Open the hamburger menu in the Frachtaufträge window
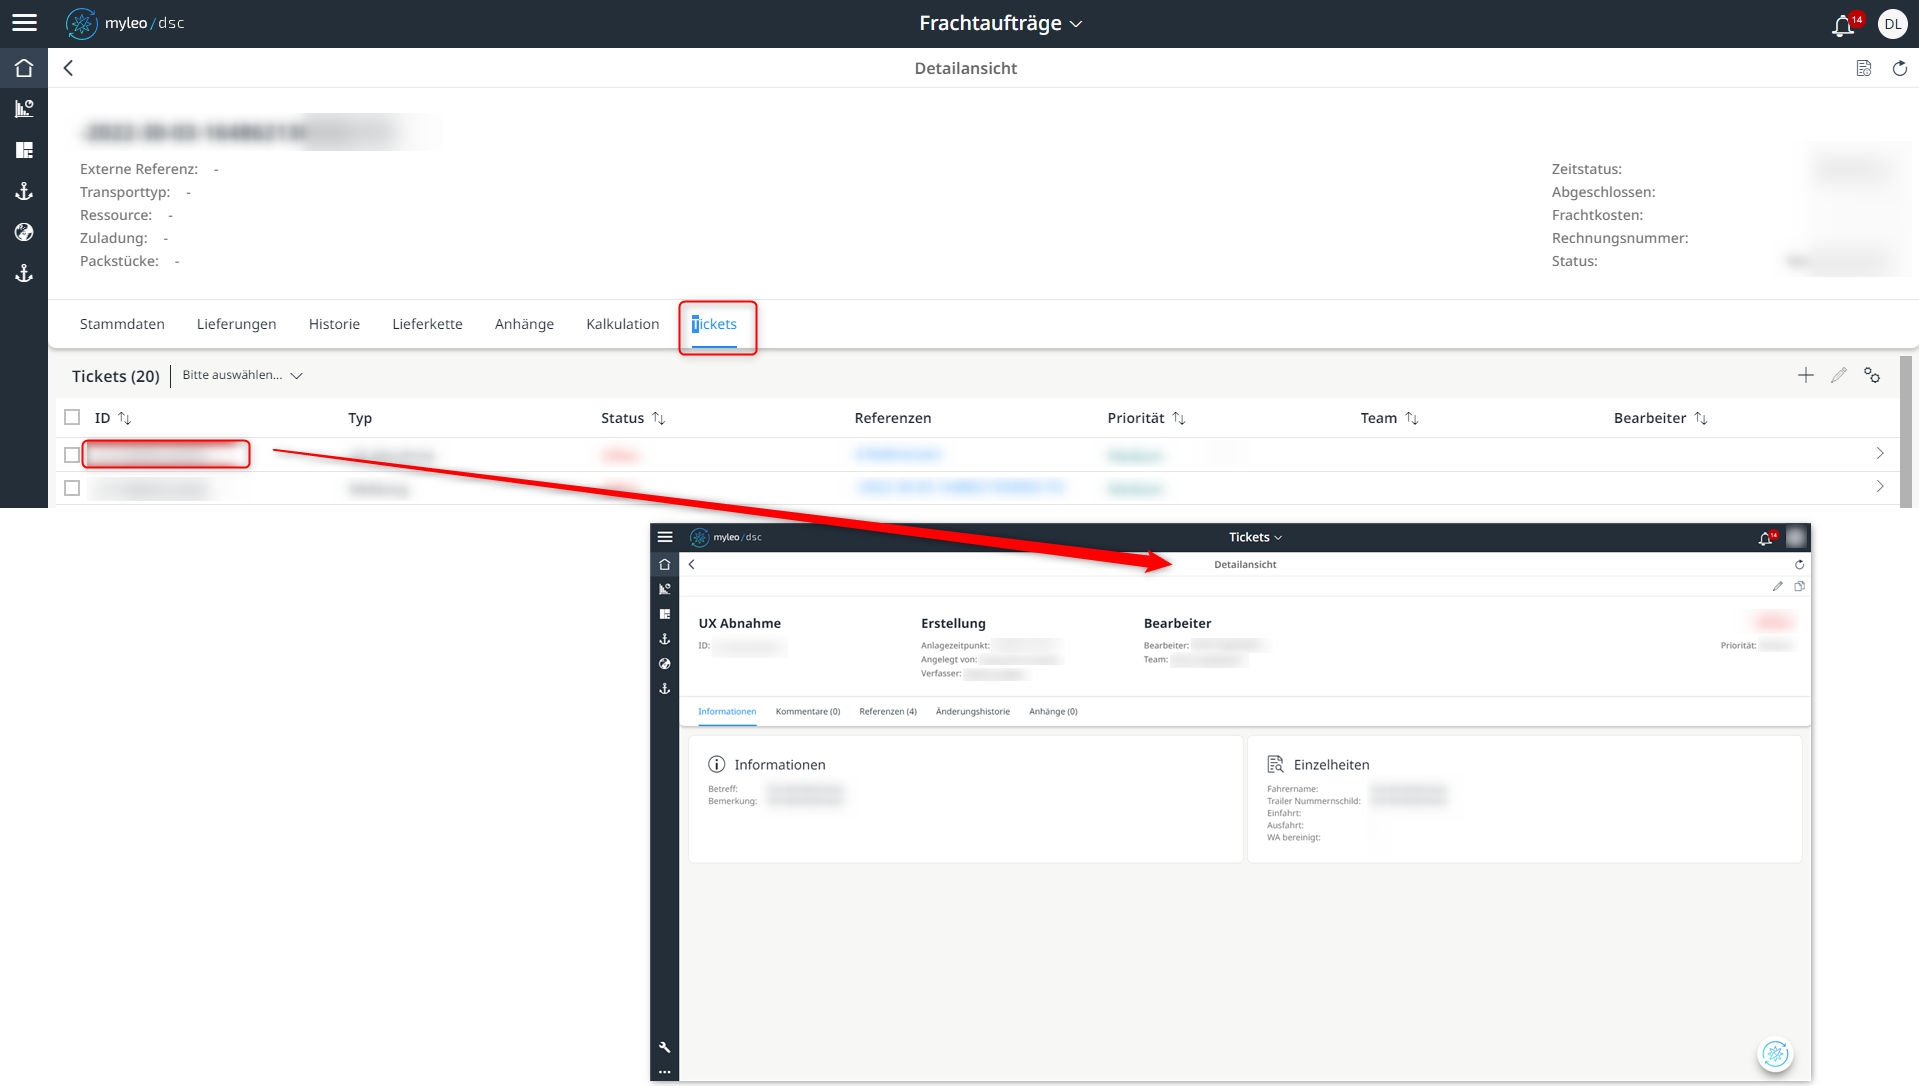Viewport: 1919px width, 1086px height. (24, 23)
